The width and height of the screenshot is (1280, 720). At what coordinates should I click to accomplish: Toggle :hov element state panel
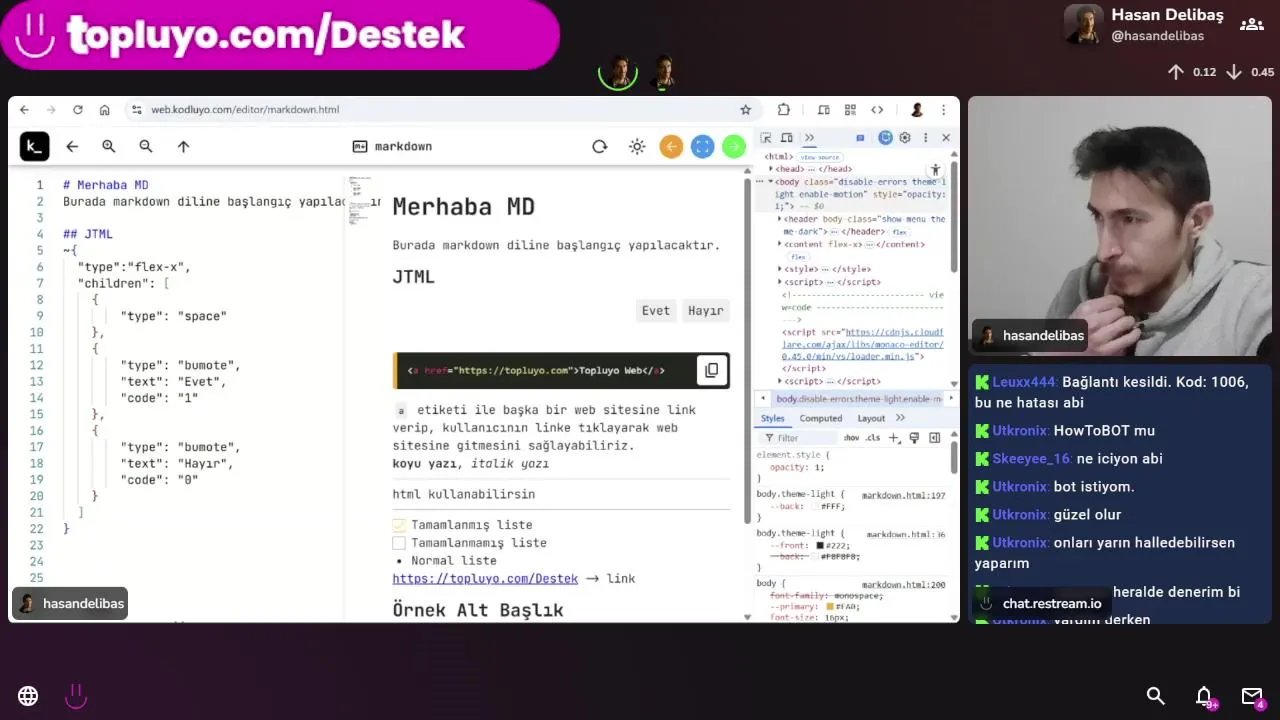(851, 438)
